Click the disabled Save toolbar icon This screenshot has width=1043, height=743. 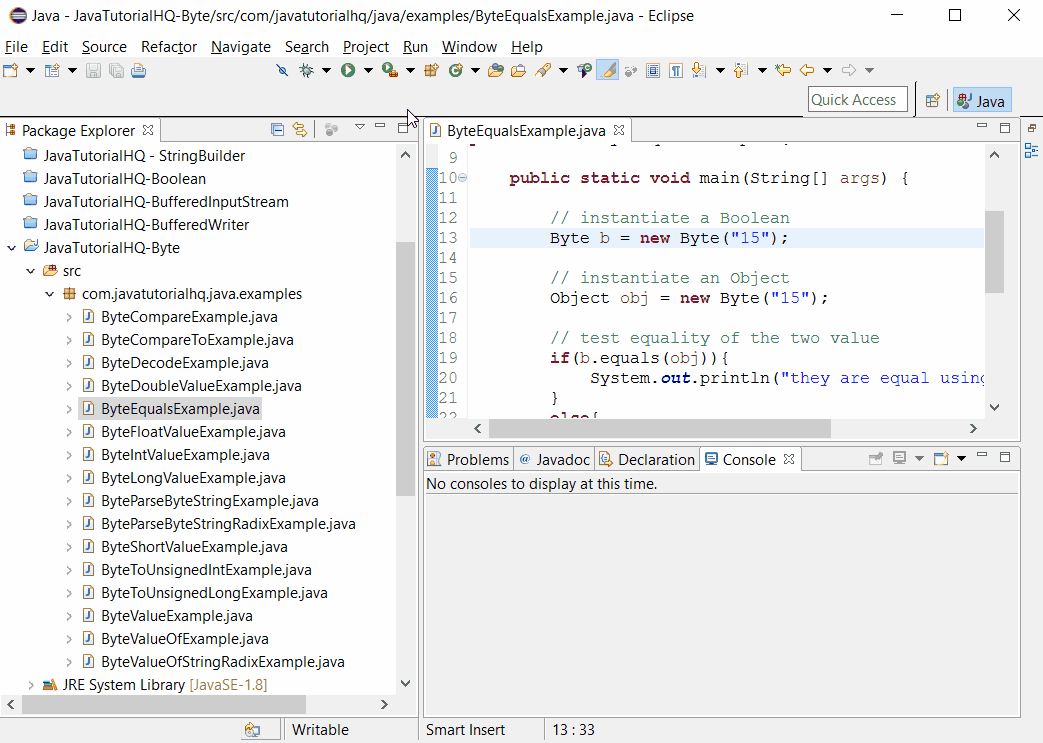coord(93,71)
